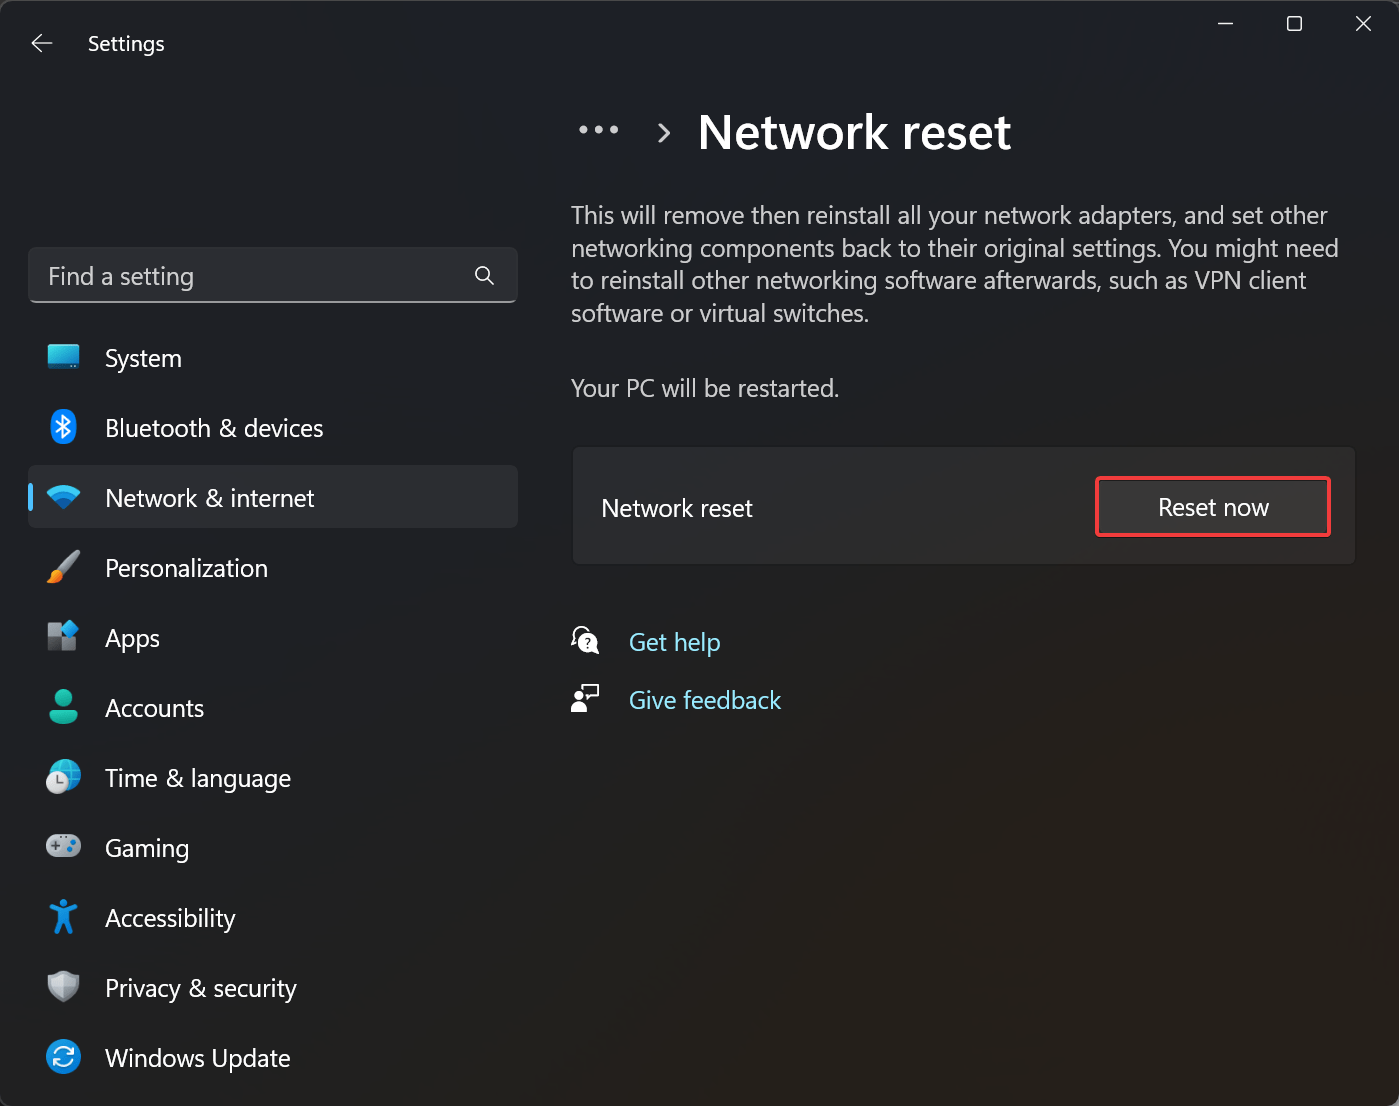Open the Accessibility figure icon
This screenshot has height=1106, width=1399.
pyautogui.click(x=63, y=916)
